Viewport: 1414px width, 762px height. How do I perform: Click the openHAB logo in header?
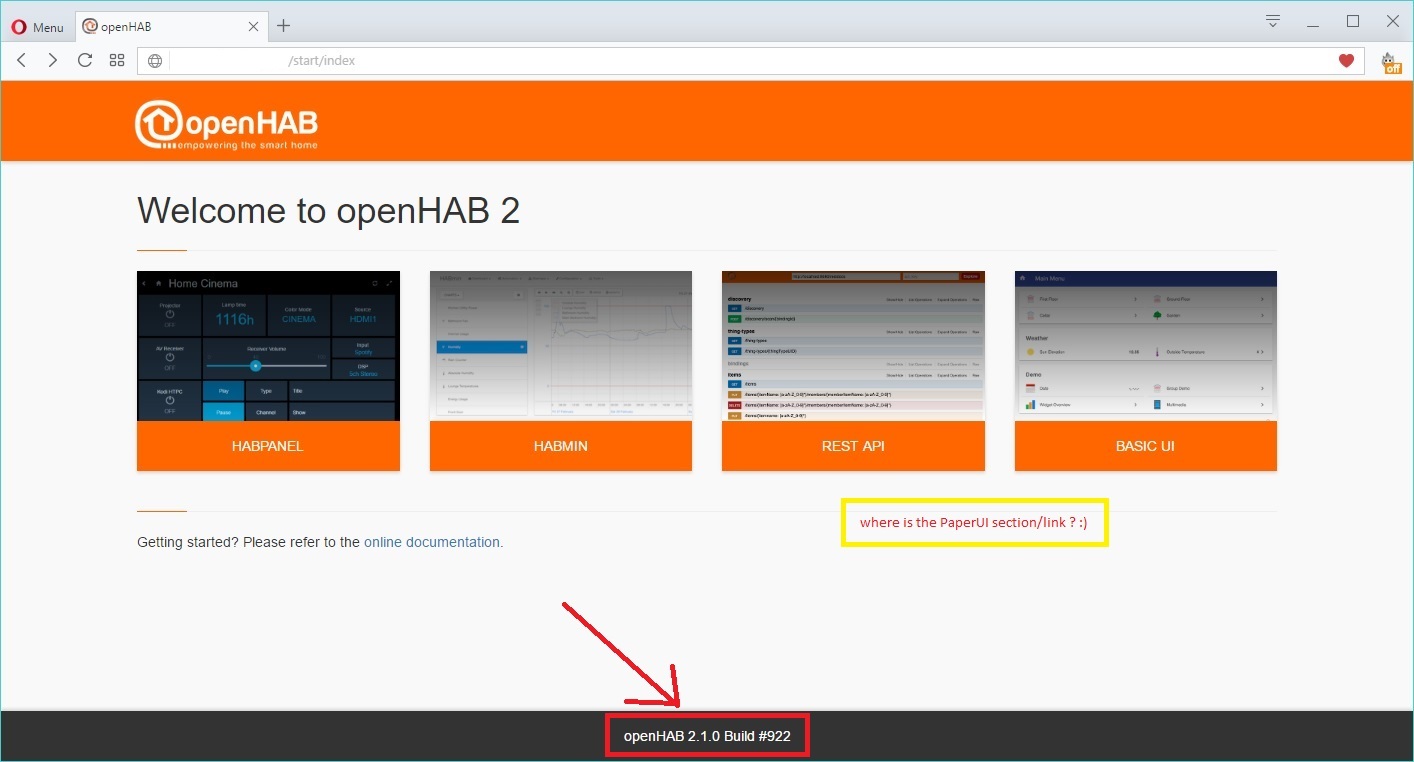pyautogui.click(x=227, y=124)
